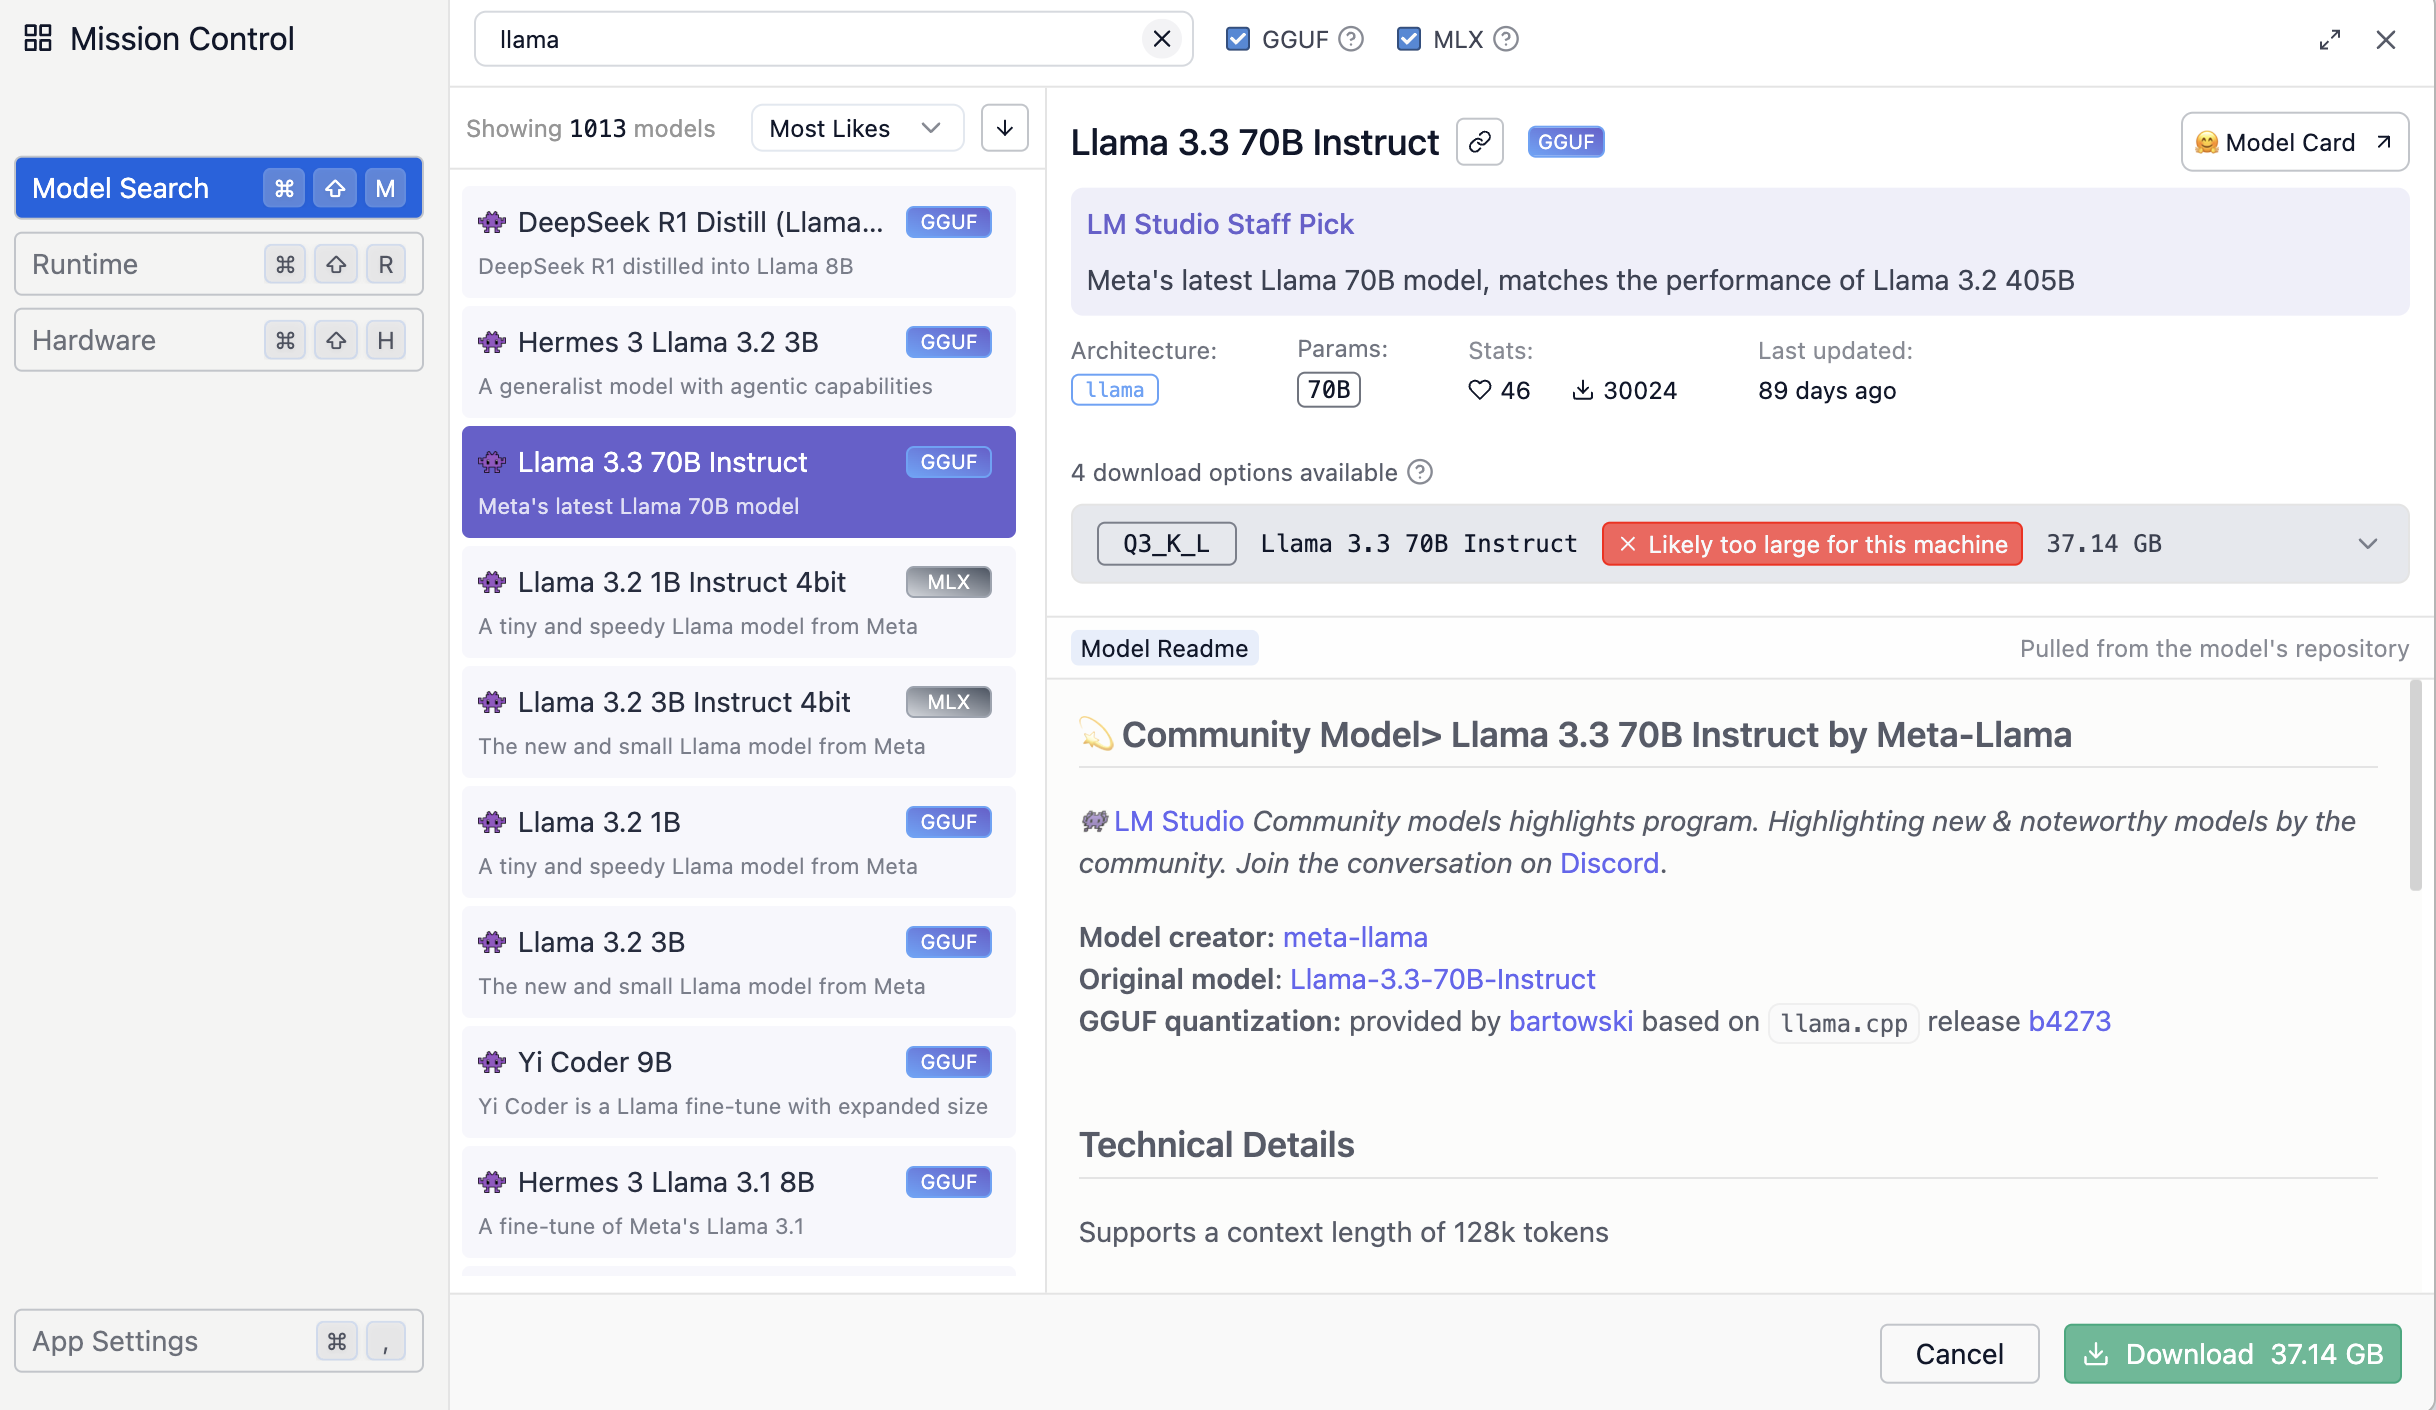This screenshot has height=1410, width=2436.
Task: Click the Hermes 3 Llama 3.2 3B icon
Action: [x=492, y=342]
